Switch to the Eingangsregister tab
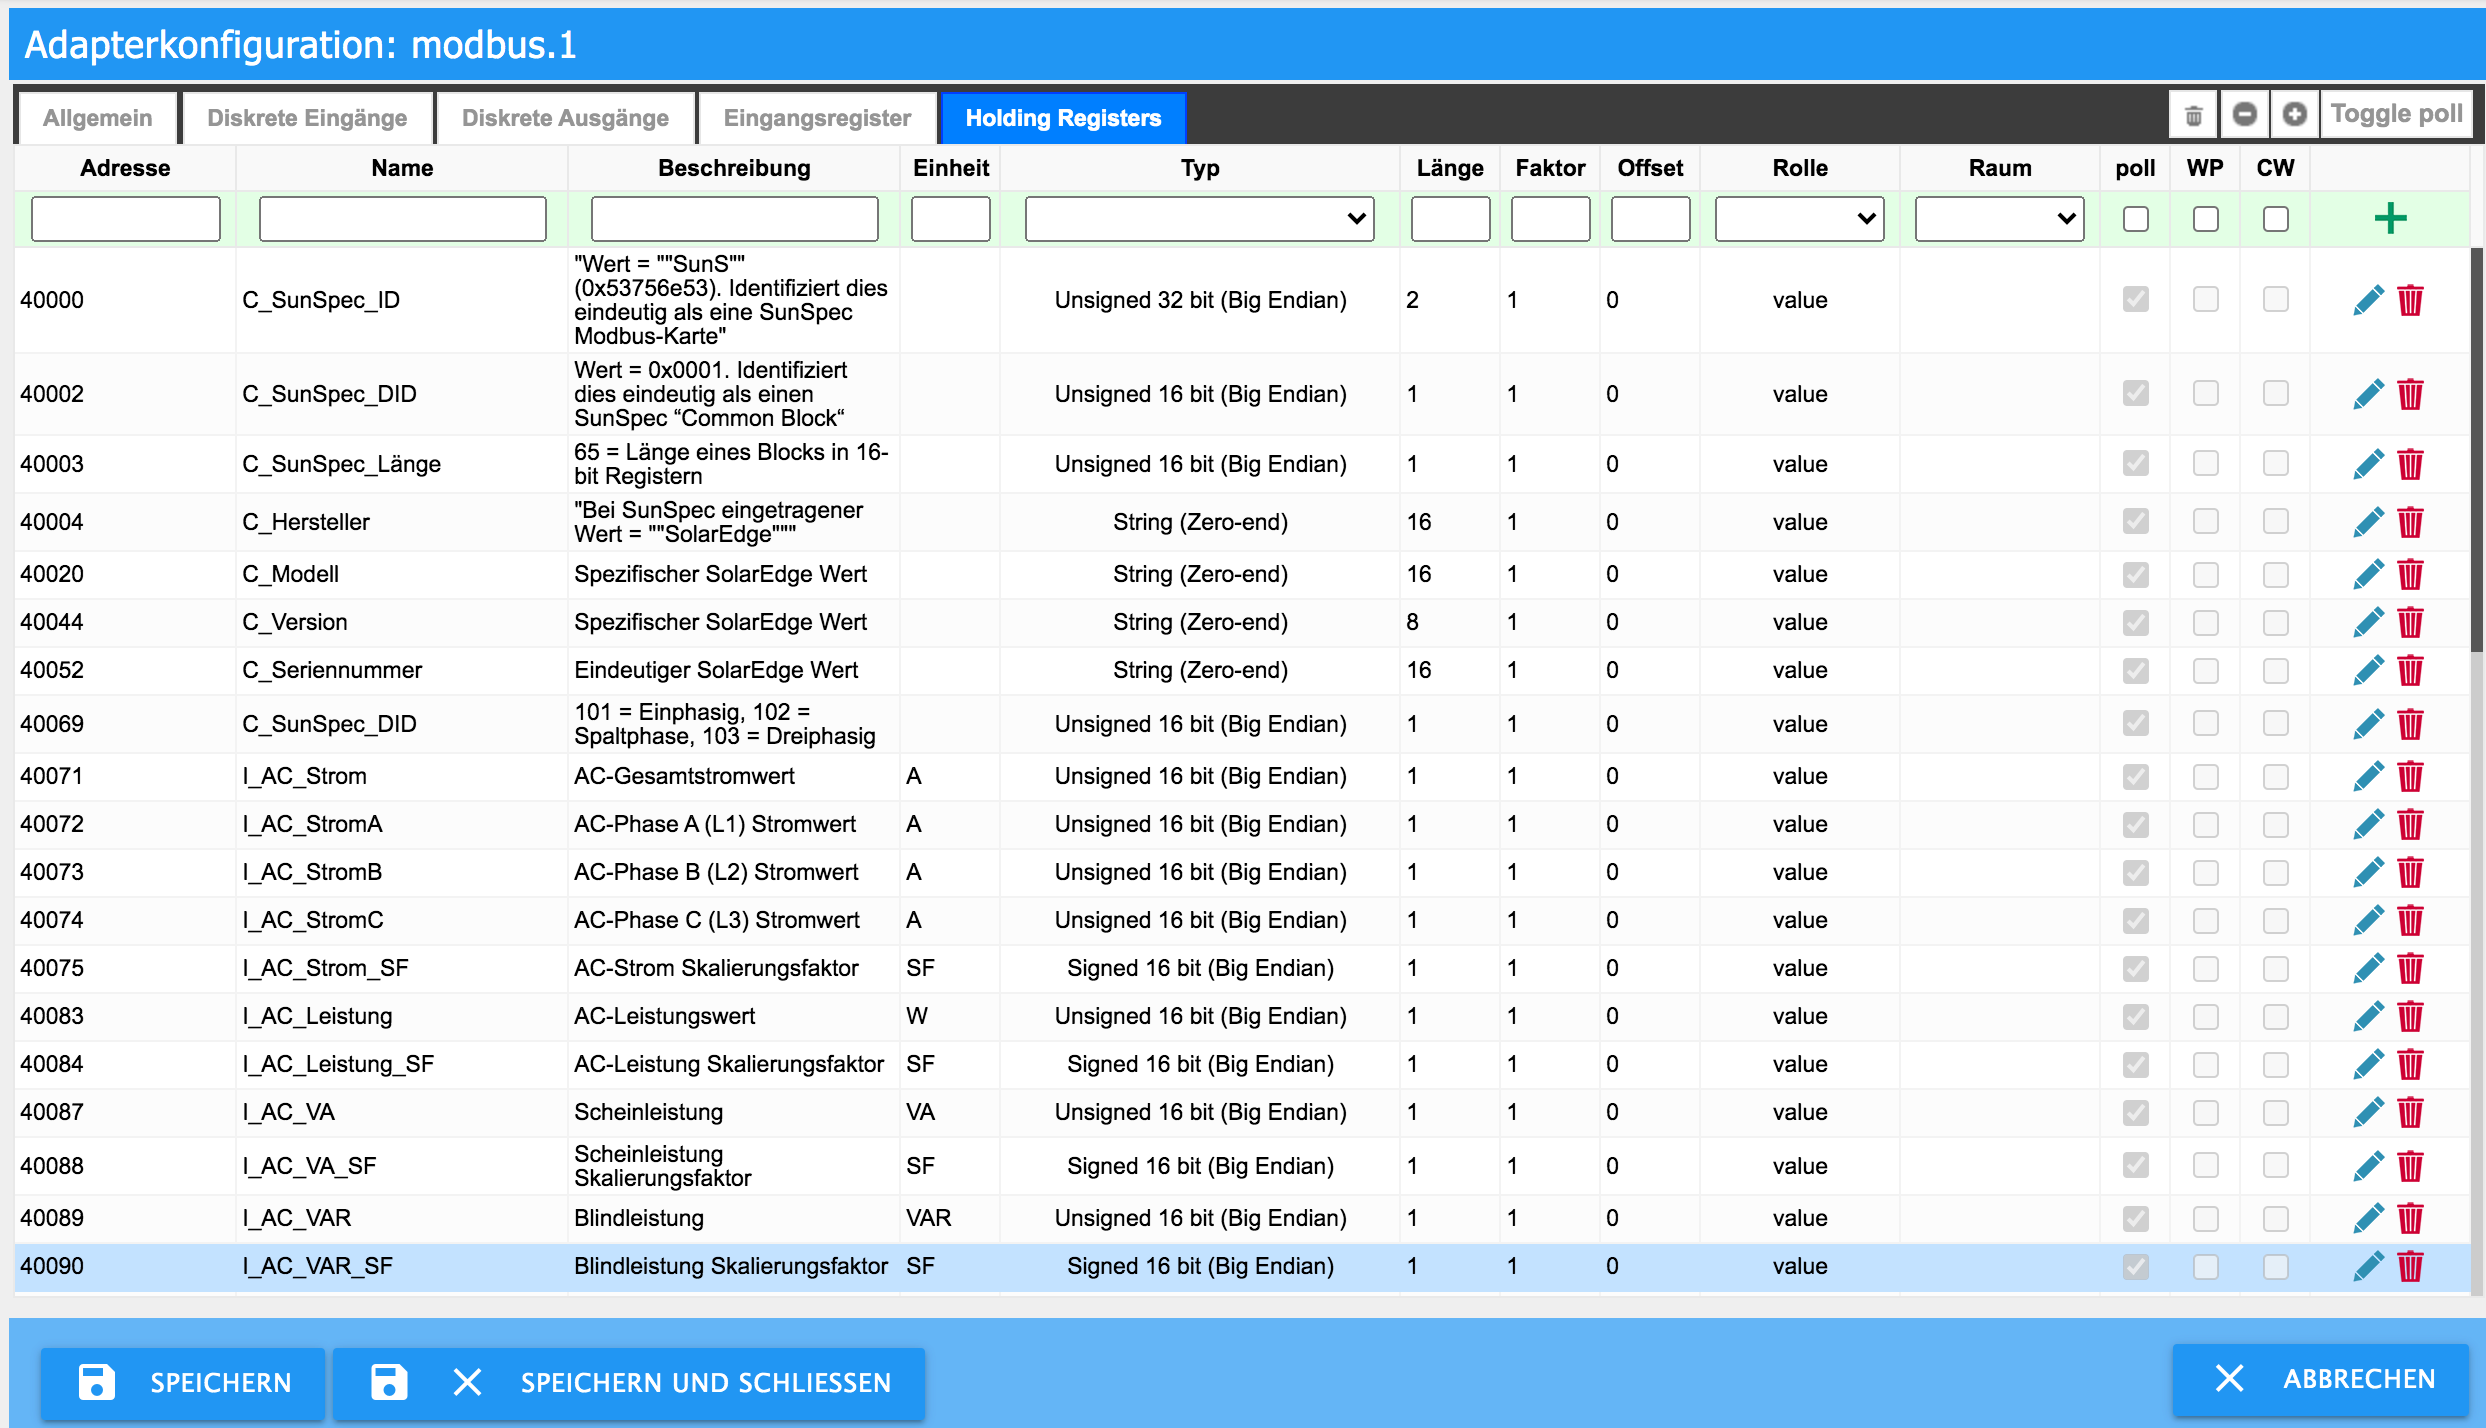The image size is (2486, 1428). pos(817,118)
